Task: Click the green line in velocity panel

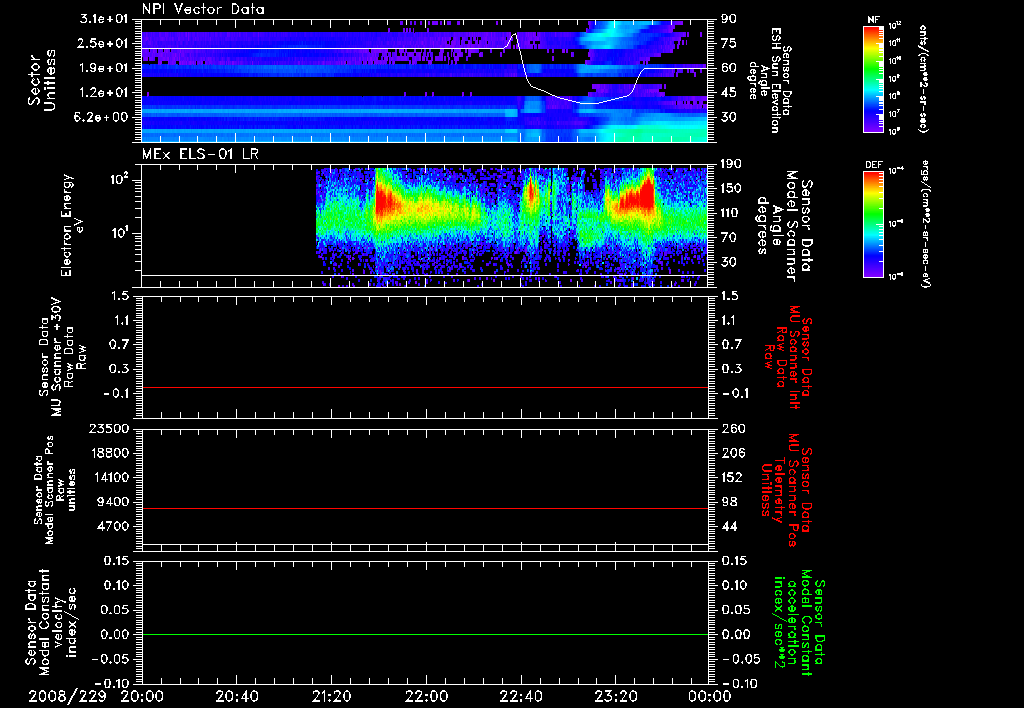Action: (424, 634)
